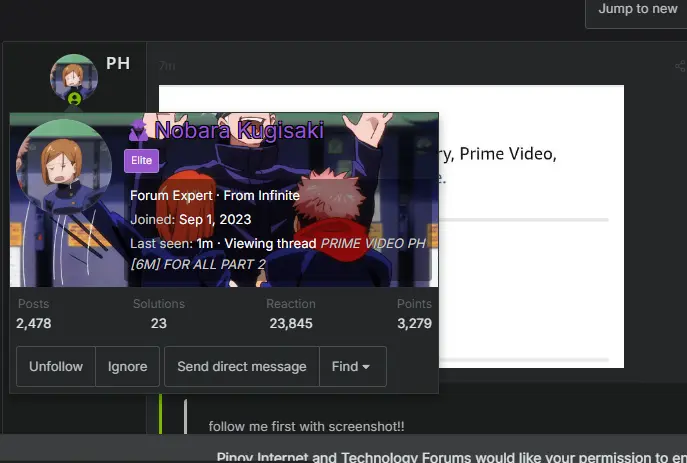Send direct message to this member
Viewport: 687px width, 463px height.
pyautogui.click(x=242, y=366)
